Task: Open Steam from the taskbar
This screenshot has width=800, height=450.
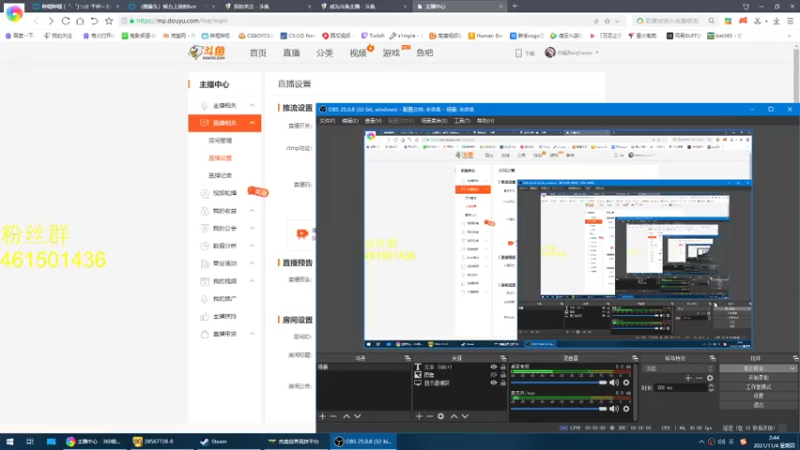Action: (214, 441)
